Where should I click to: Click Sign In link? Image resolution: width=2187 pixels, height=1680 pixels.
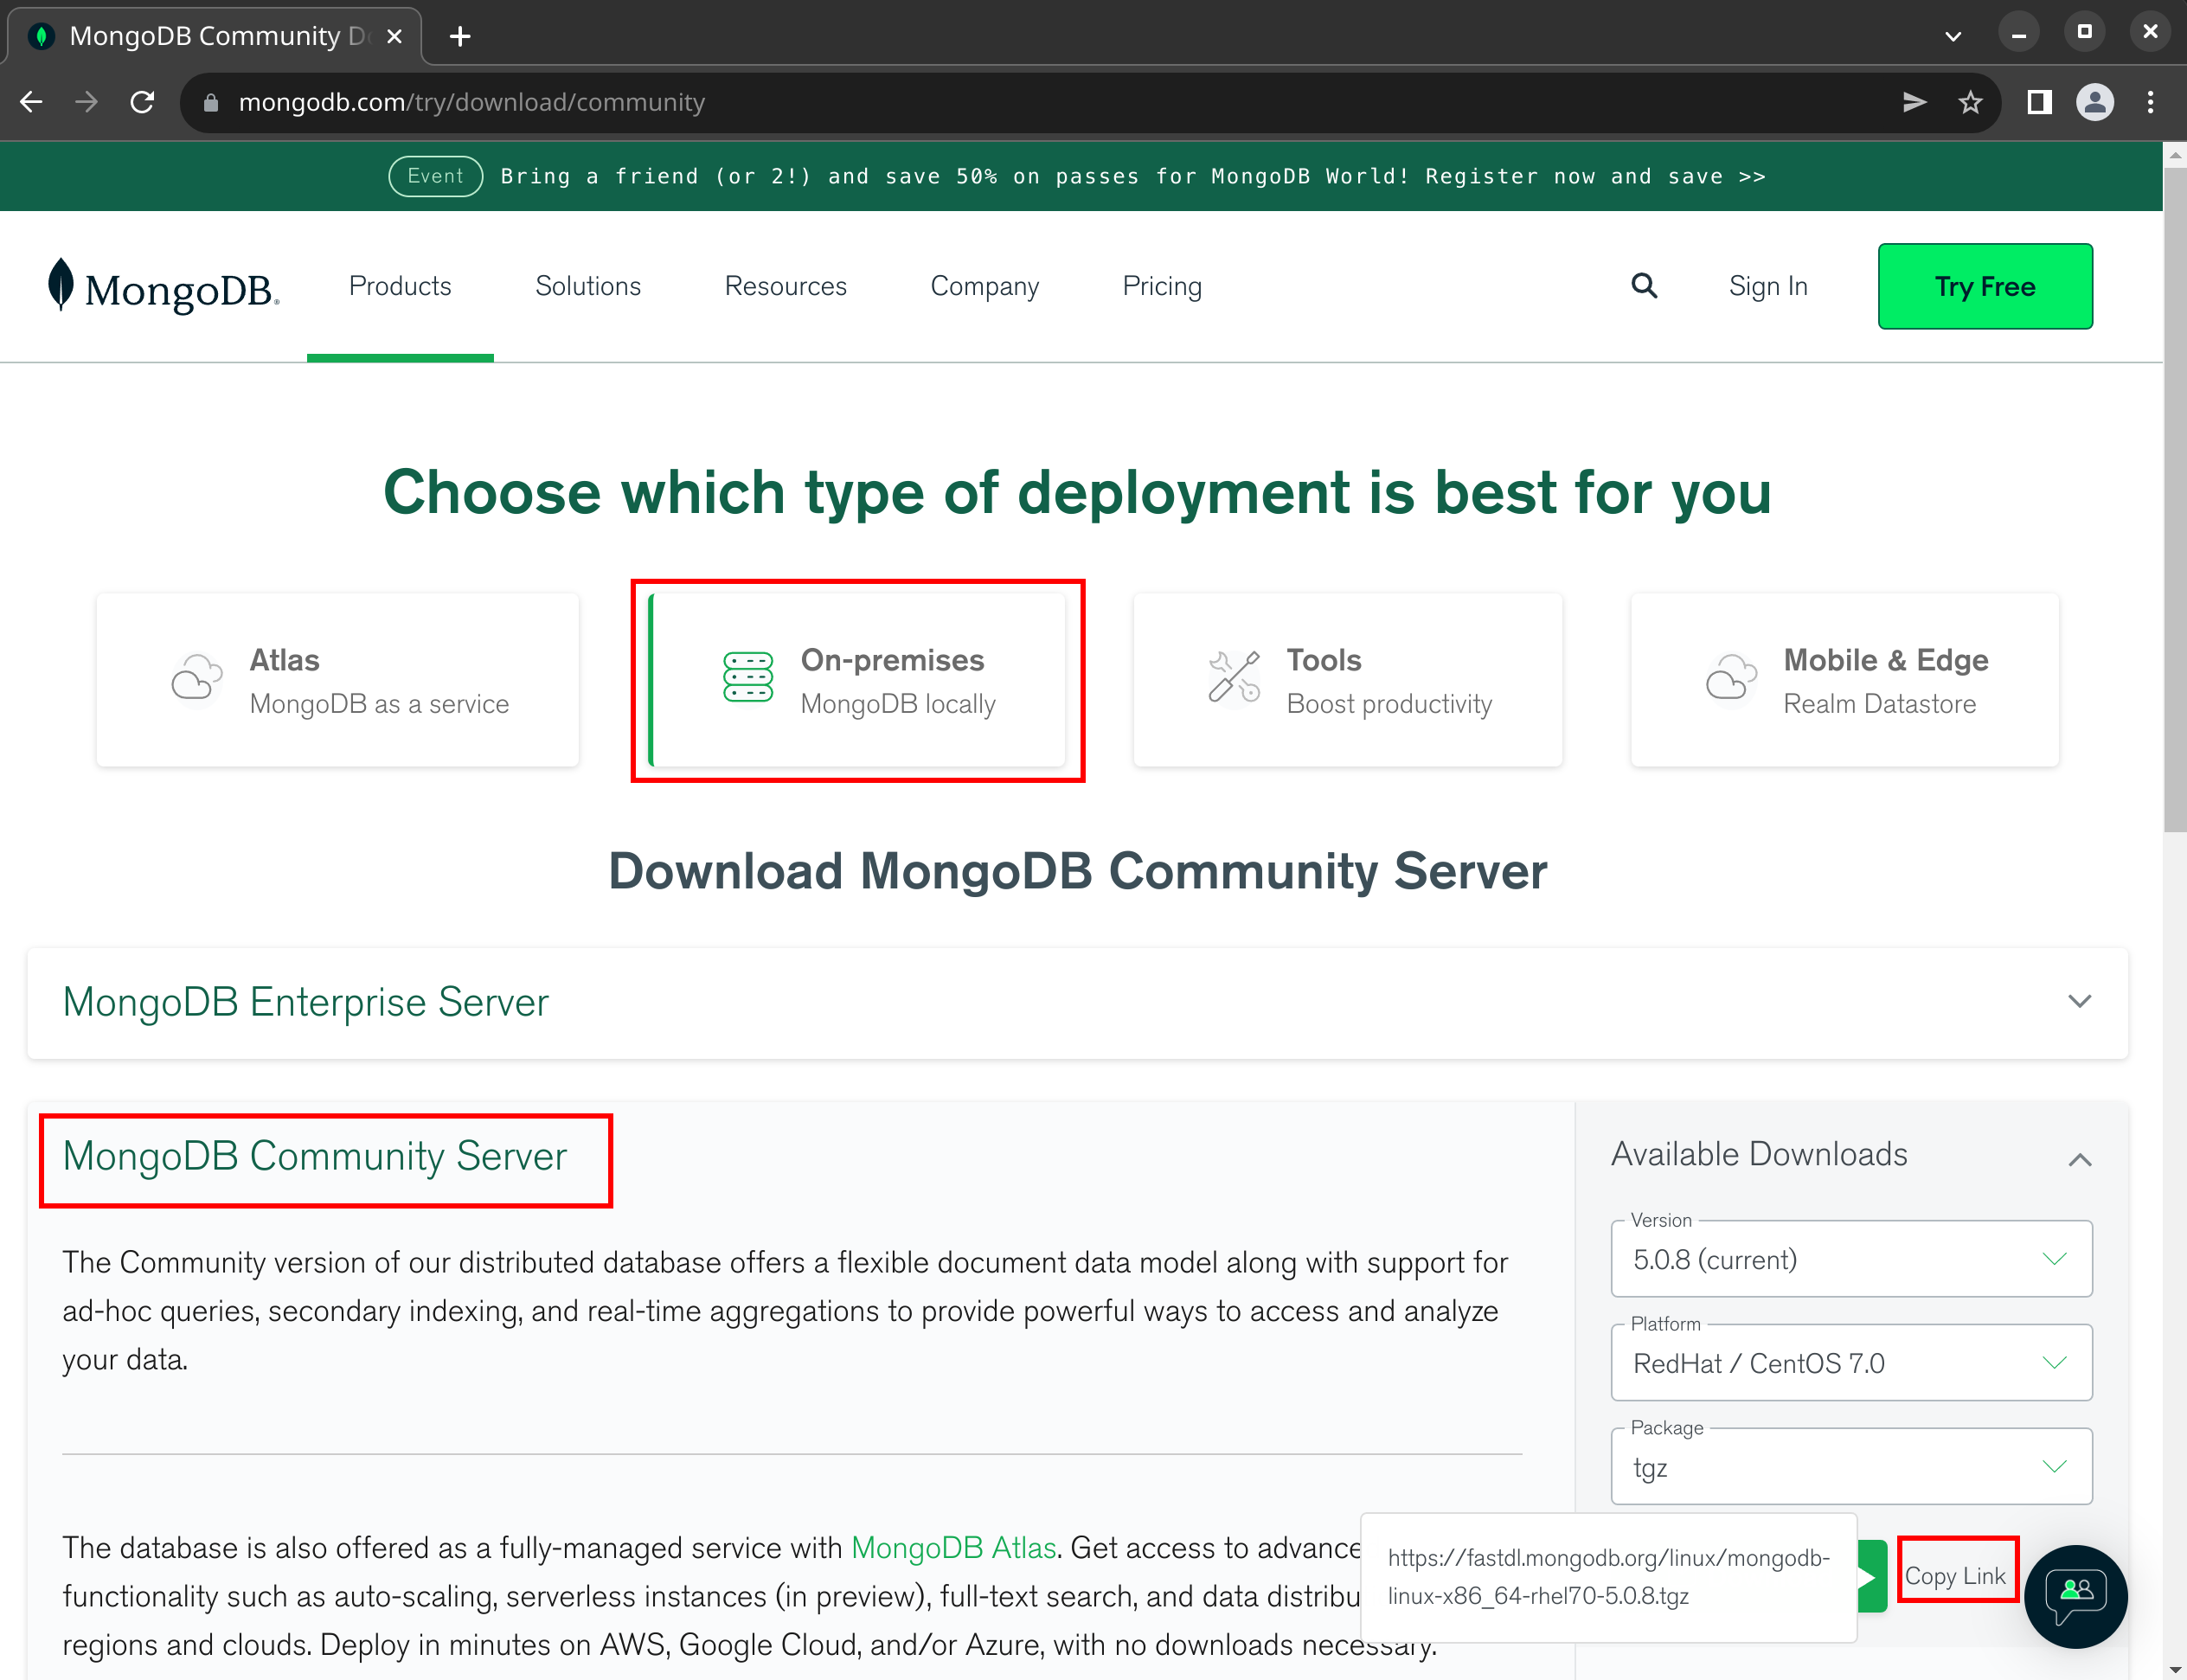point(1768,286)
